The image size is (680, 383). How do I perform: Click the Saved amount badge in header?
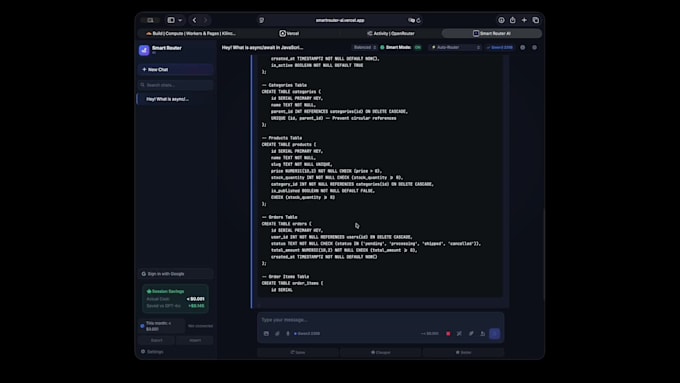point(500,47)
